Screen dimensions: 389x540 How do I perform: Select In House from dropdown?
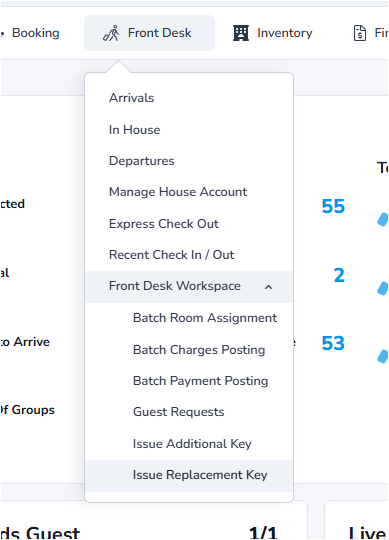[x=135, y=130]
